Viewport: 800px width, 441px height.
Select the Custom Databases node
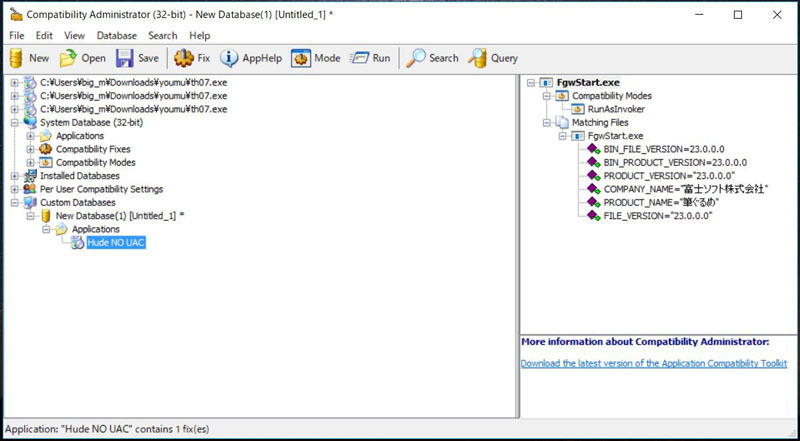pyautogui.click(x=78, y=202)
